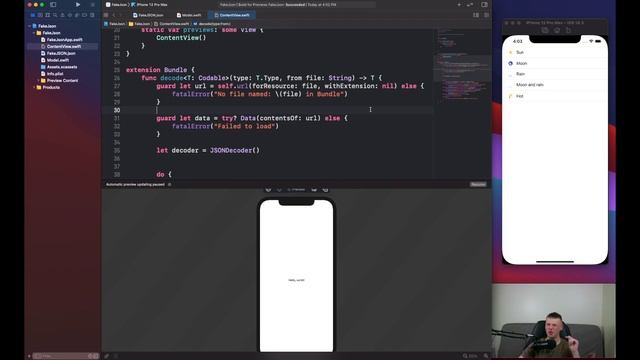Open canvas zoom percentage control

click(470, 356)
